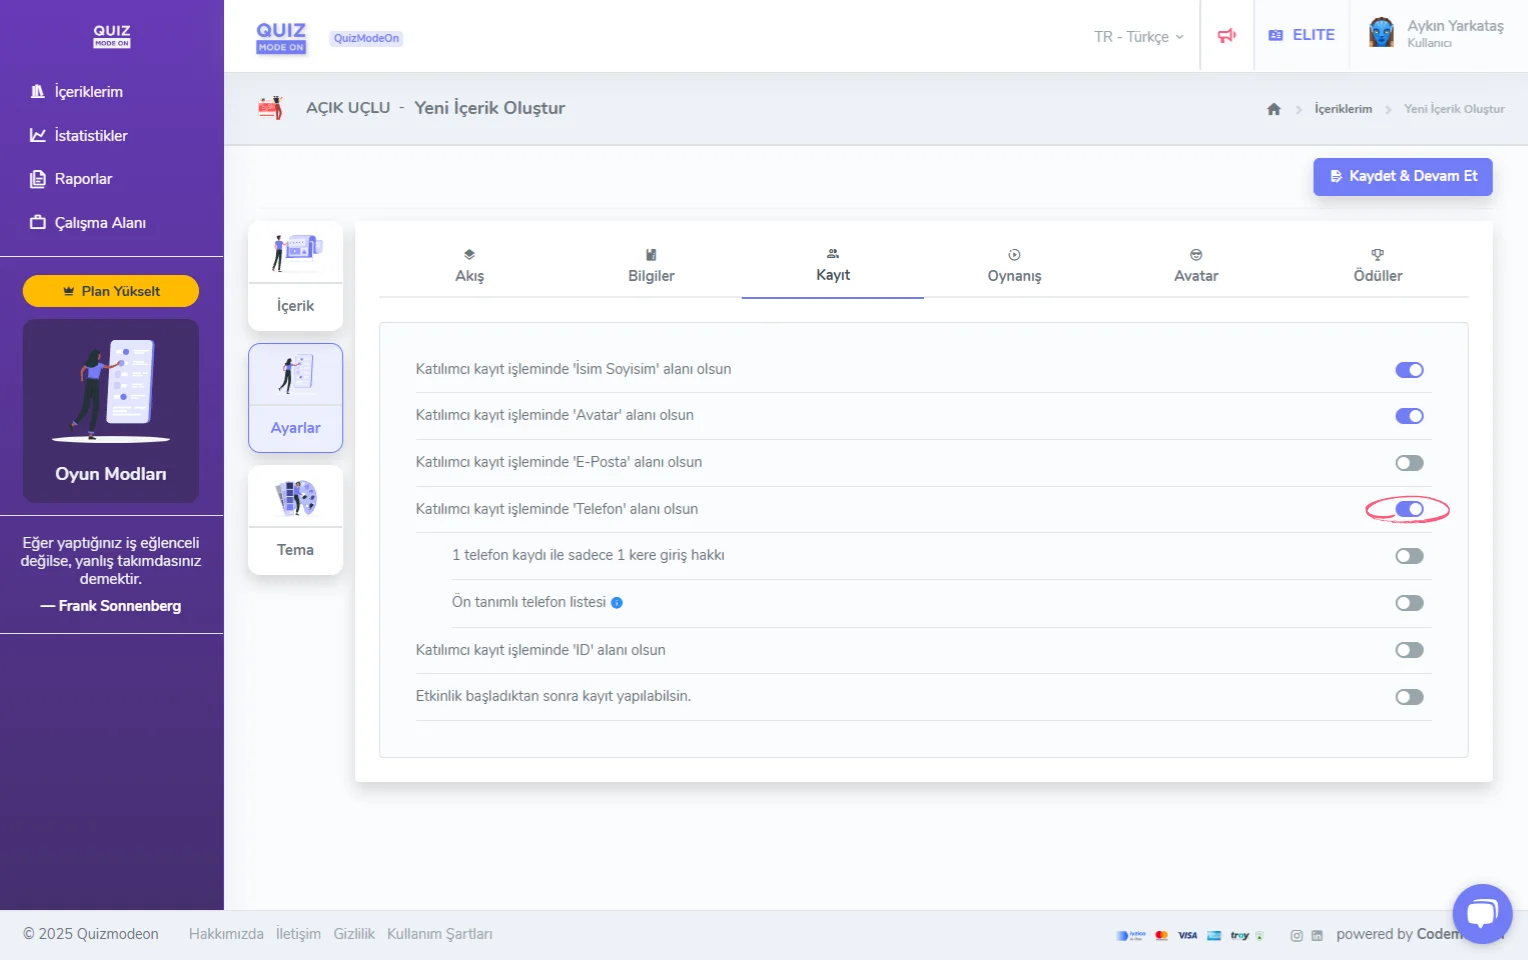Screen dimensions: 1528x960
Task: Click the home breadcrumb icon
Action: click(1273, 109)
